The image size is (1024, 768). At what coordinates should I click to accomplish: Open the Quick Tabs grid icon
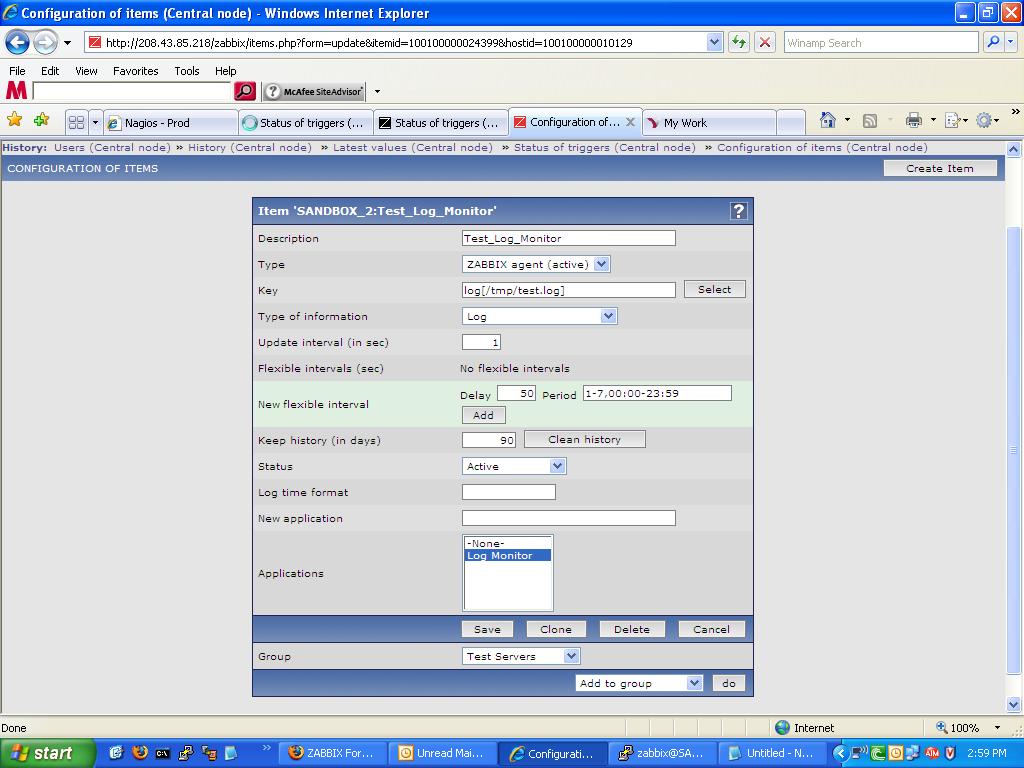(x=76, y=122)
